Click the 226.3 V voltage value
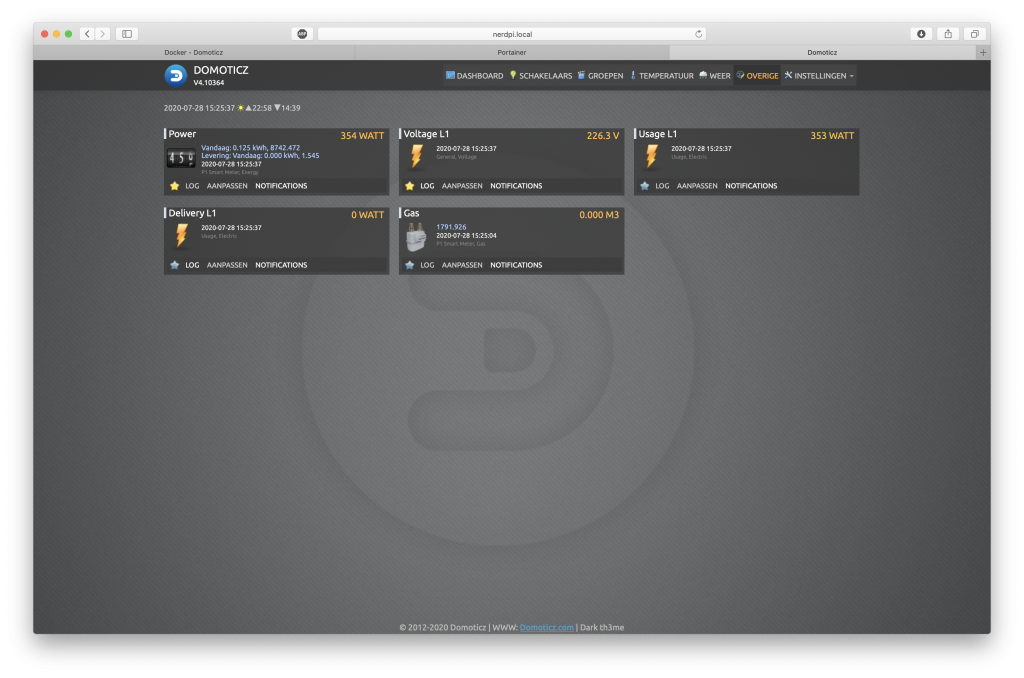The width and height of the screenshot is (1024, 678). click(x=603, y=136)
